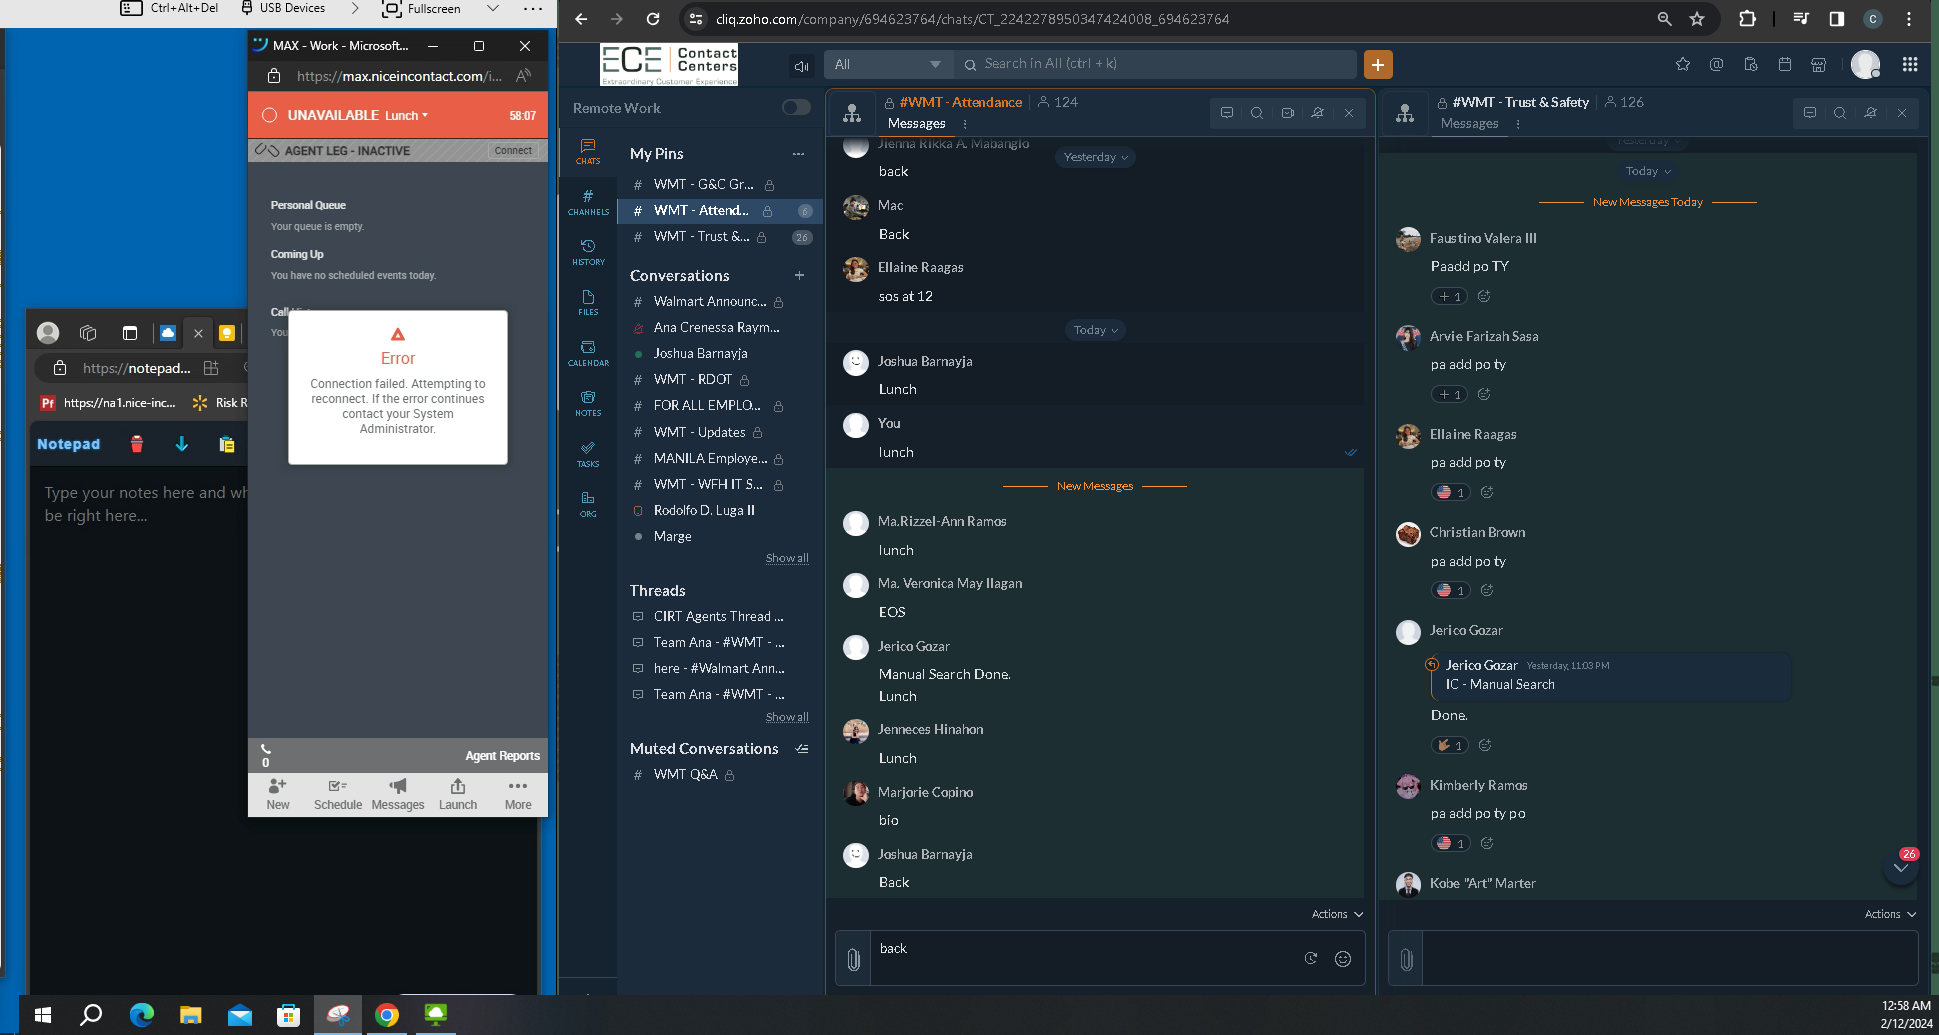
Task: Select Schedule tab in MAX agent bottom bar
Action: (338, 795)
